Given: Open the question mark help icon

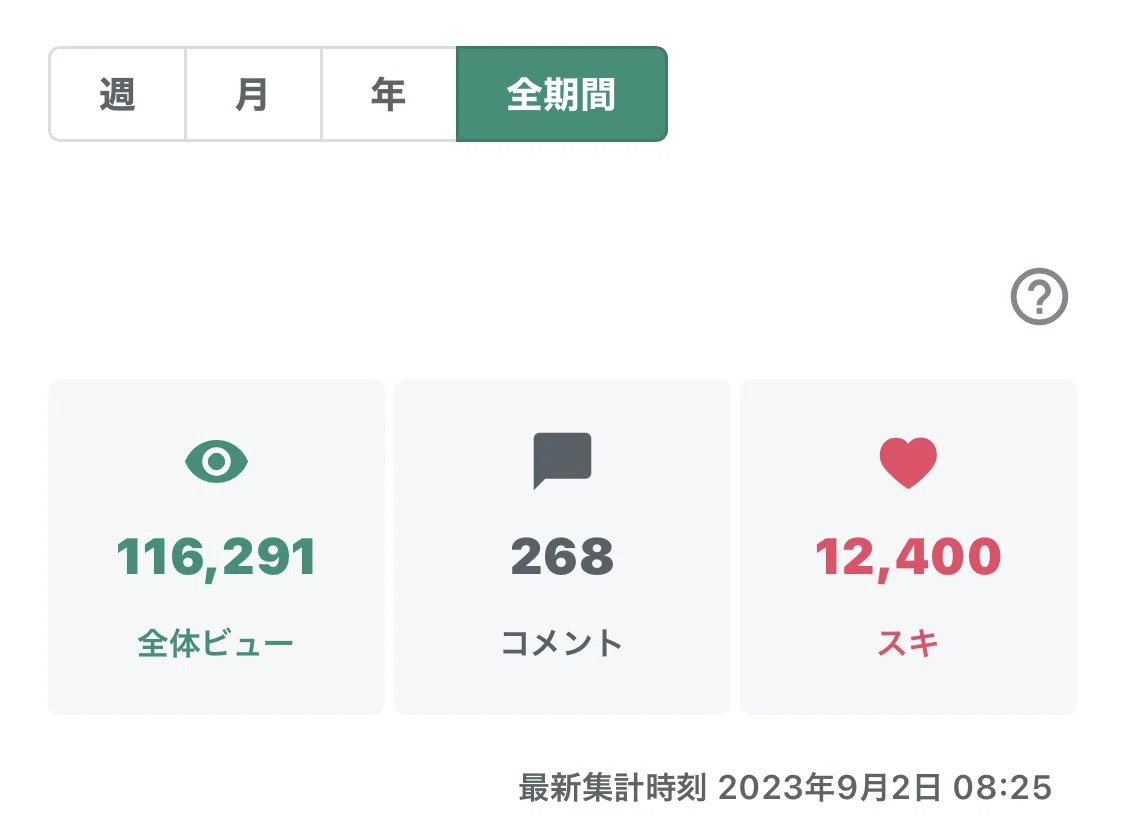Looking at the screenshot, I should click(x=1039, y=296).
